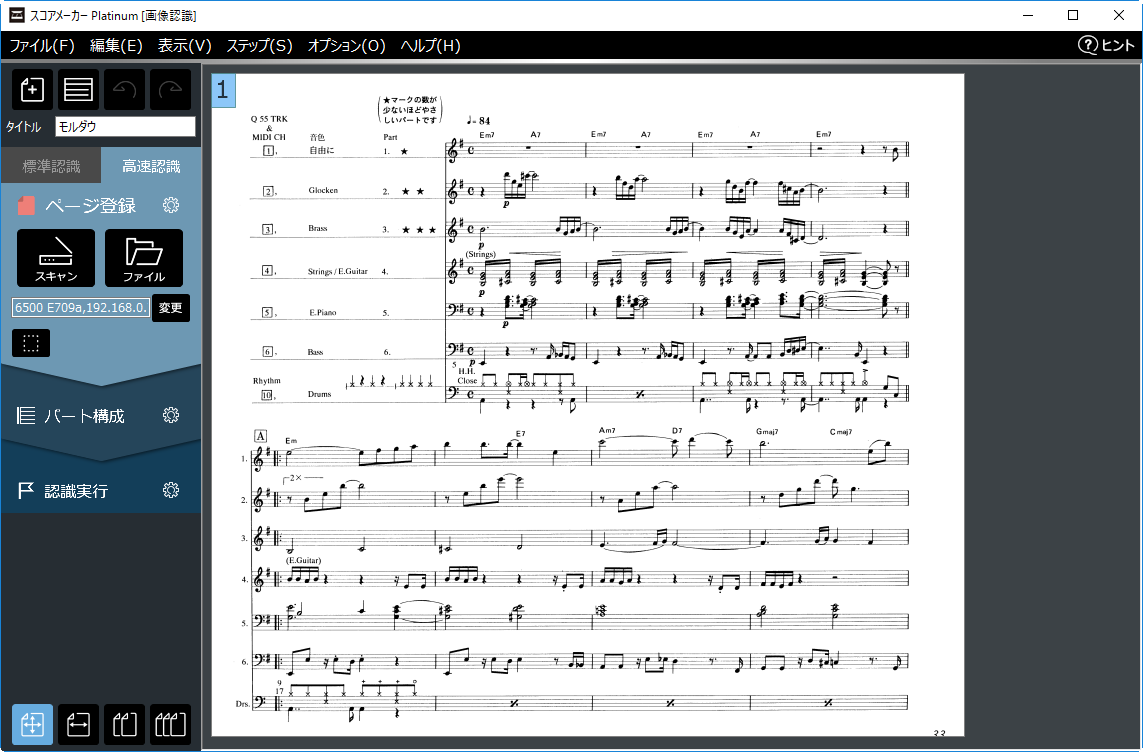1143x752 pixels.
Task: Select fit whole page view icon
Action: 32,724
